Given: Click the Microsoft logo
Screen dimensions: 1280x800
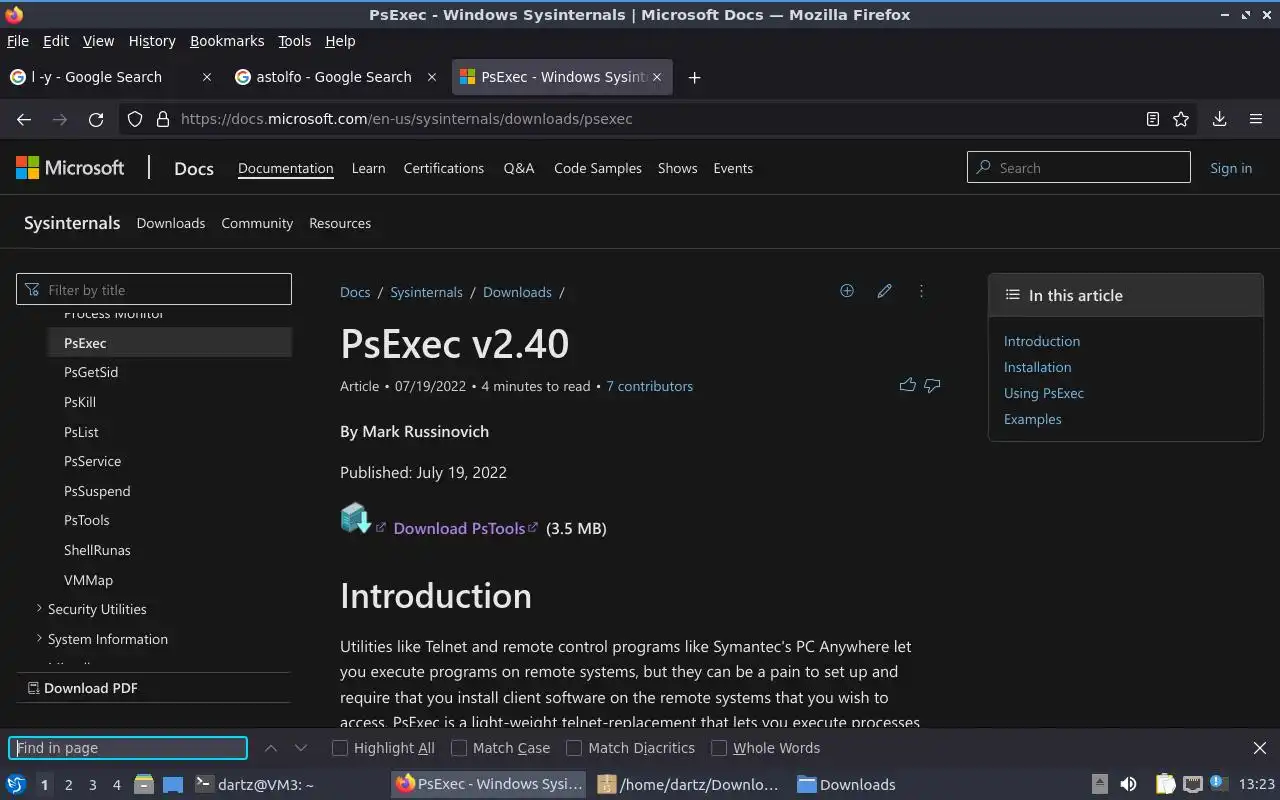Looking at the screenshot, I should (70, 168).
